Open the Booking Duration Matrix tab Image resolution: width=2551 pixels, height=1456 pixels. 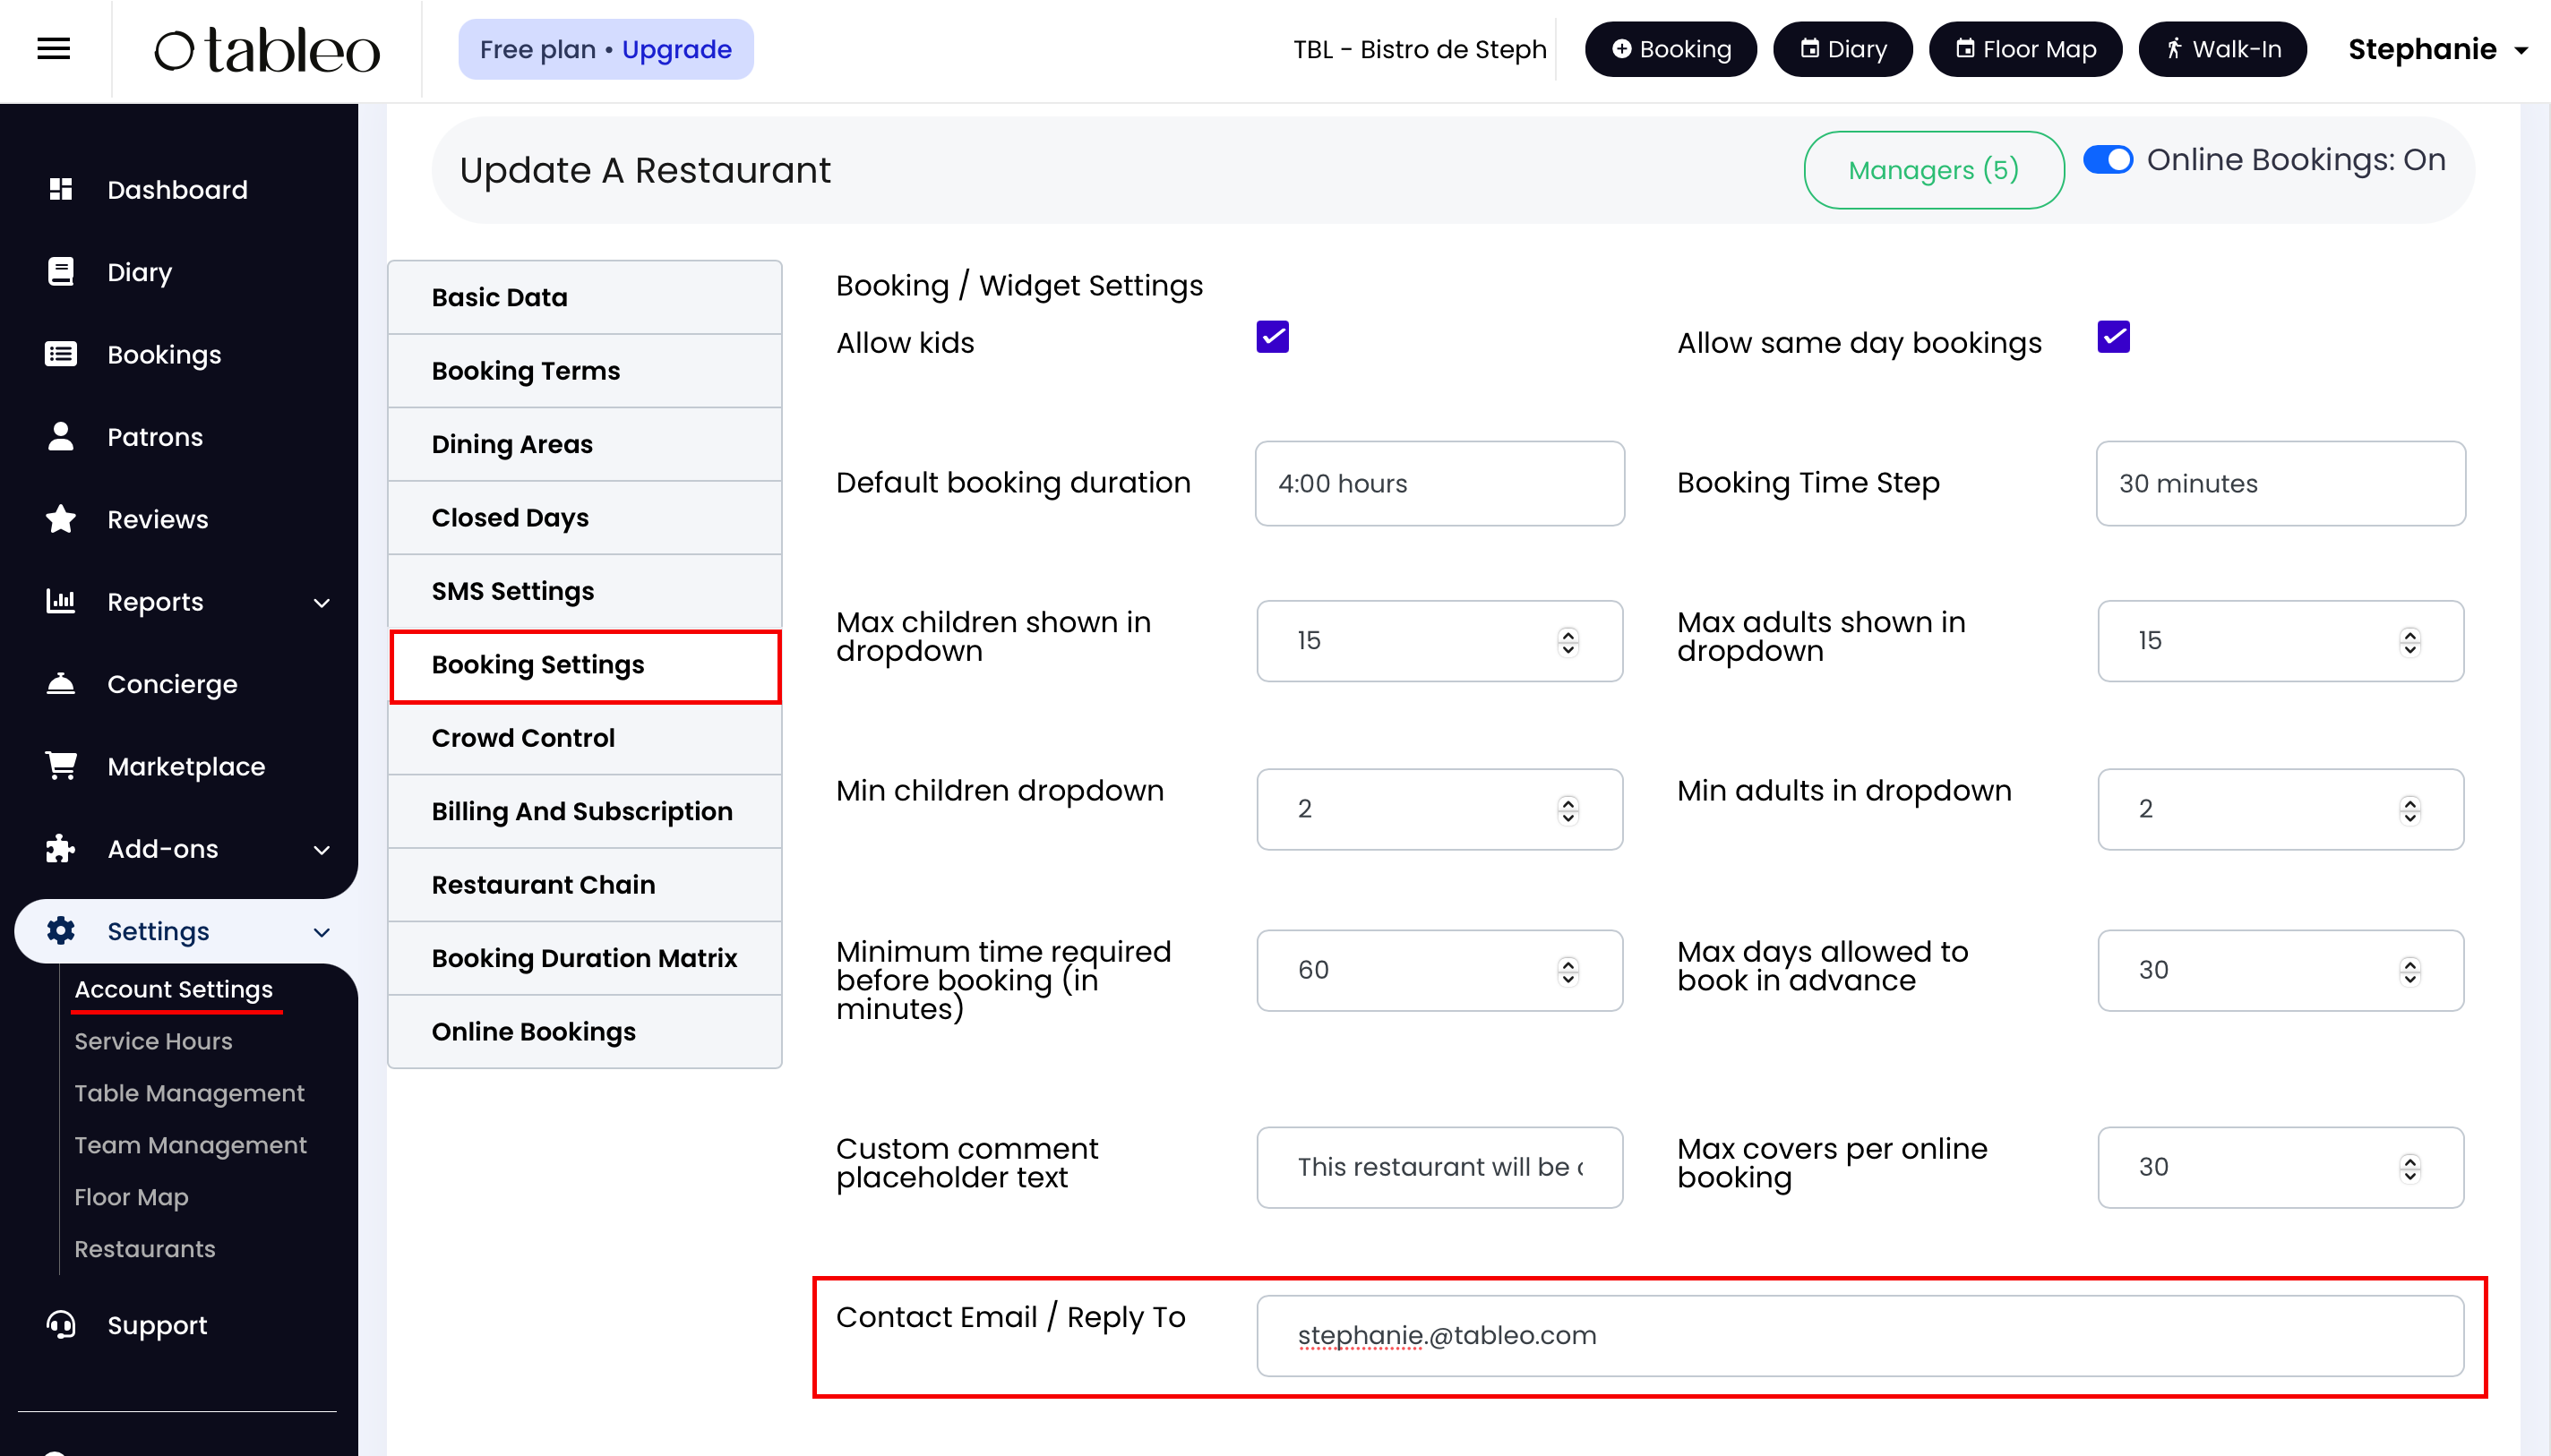584,958
